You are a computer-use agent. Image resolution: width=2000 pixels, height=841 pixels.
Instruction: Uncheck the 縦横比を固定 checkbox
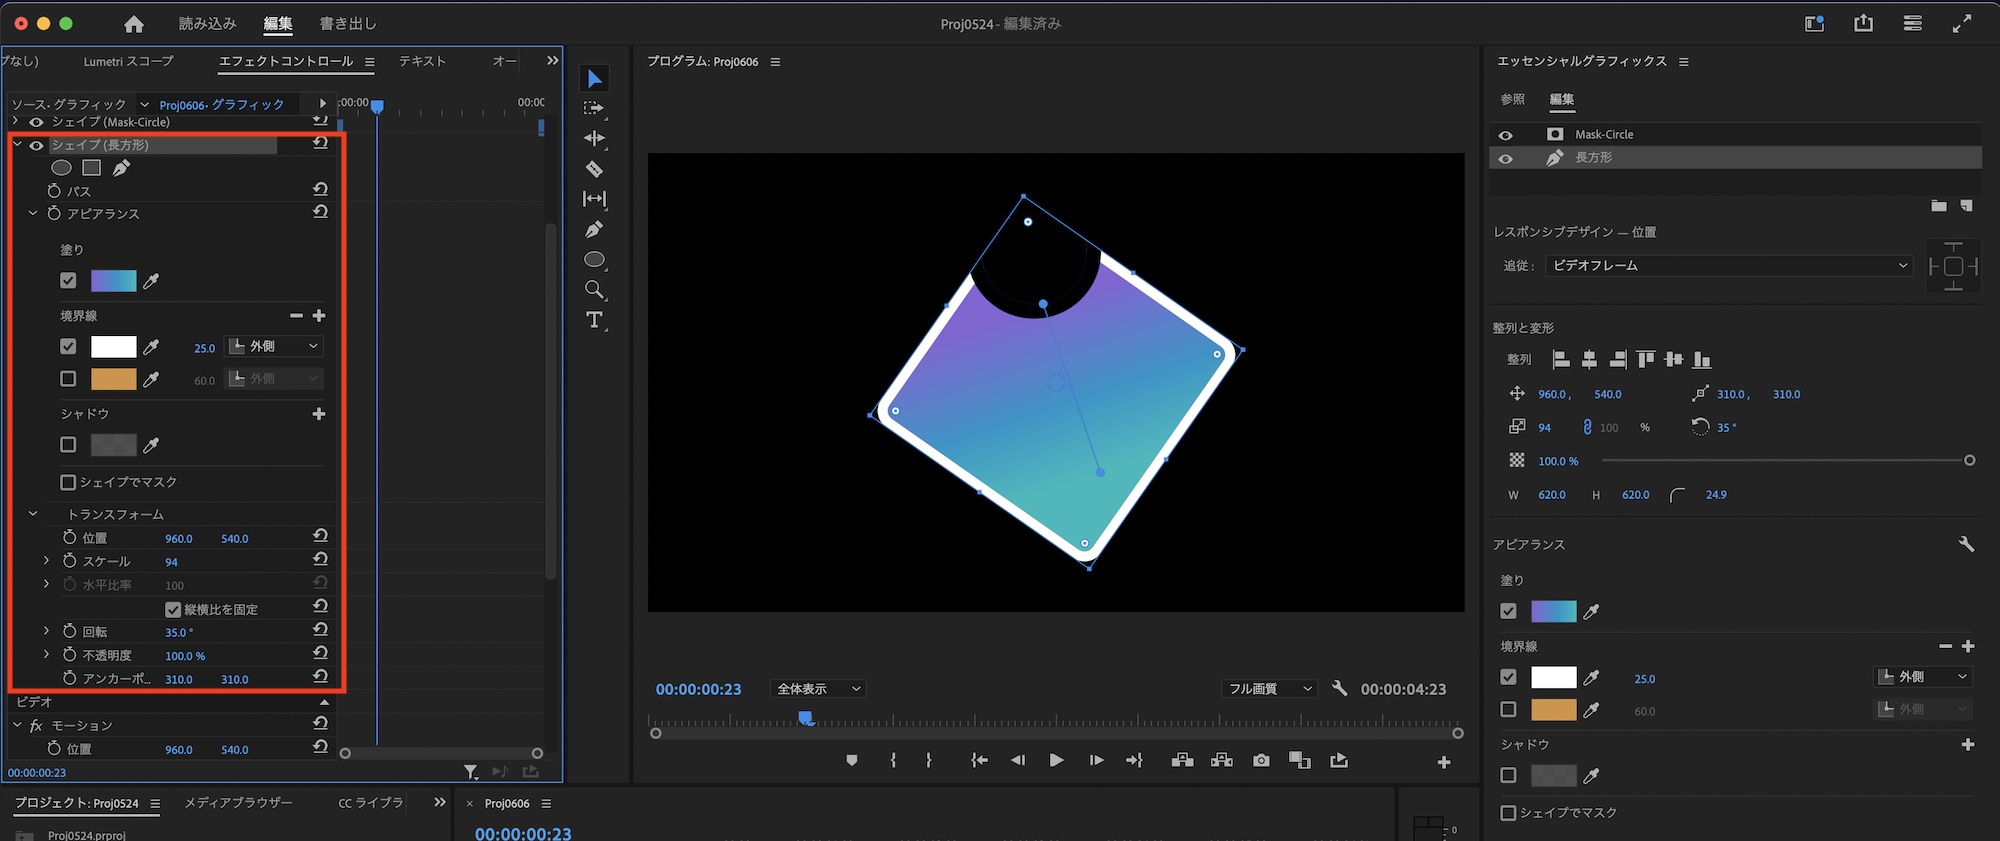tap(173, 609)
